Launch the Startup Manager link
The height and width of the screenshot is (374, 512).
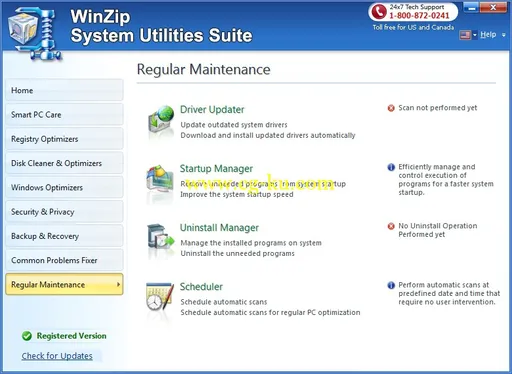(x=216, y=169)
